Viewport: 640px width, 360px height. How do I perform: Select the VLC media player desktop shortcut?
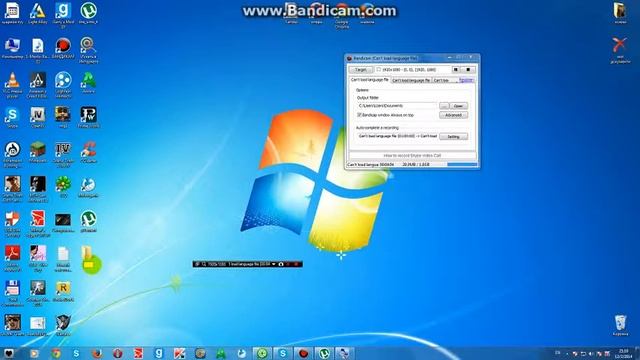[12, 84]
